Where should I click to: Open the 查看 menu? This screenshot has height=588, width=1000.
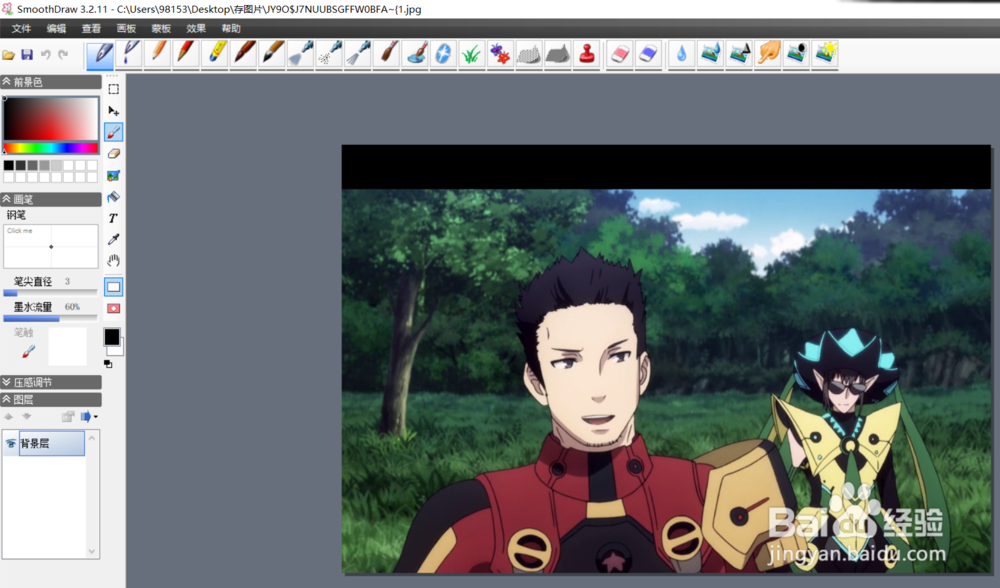[91, 29]
